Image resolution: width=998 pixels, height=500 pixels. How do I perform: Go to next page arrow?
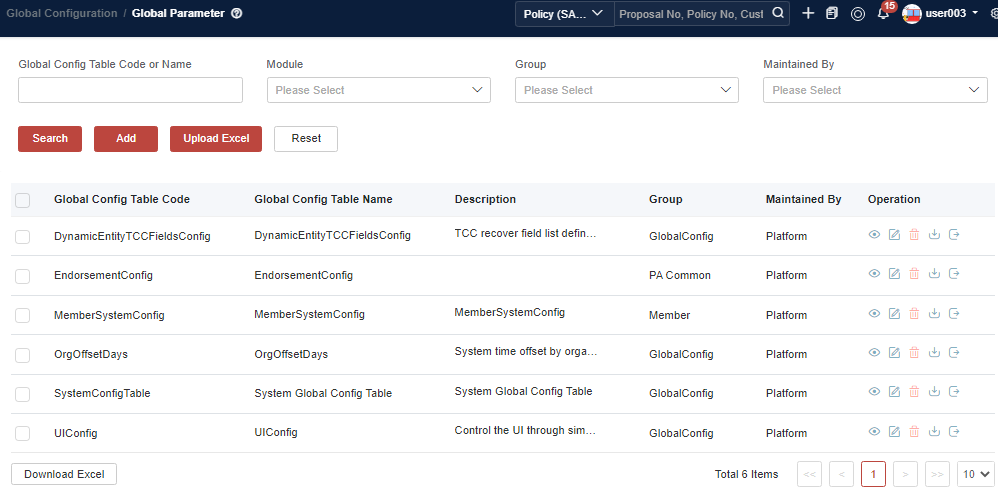pos(905,474)
